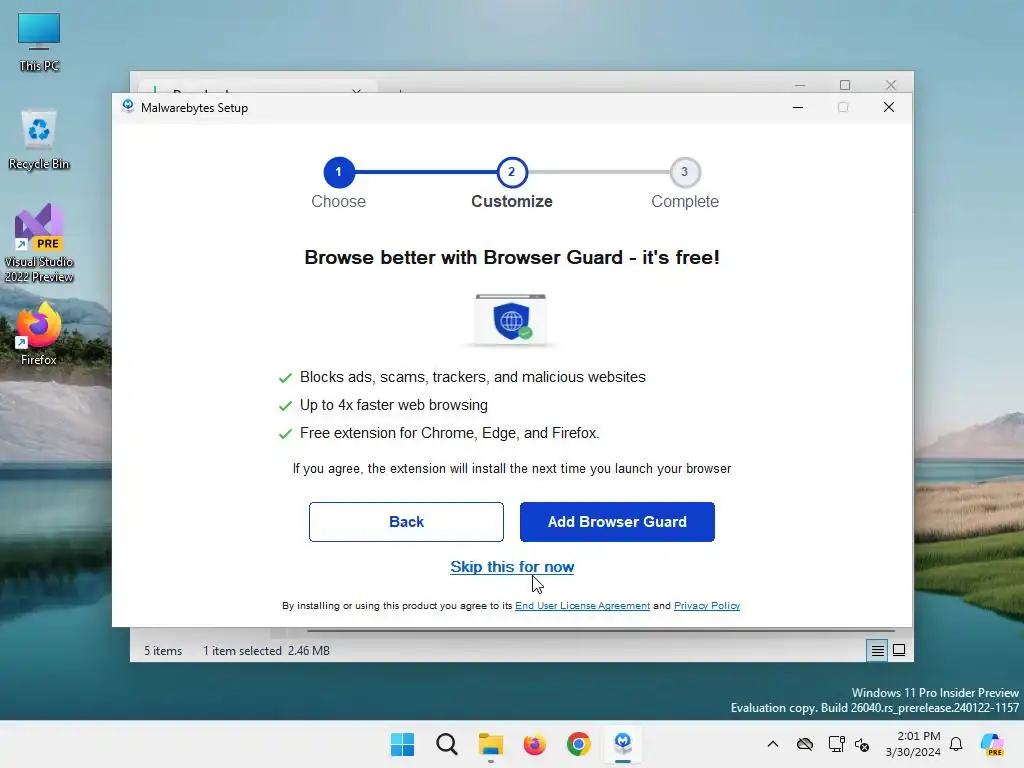Screen dimensions: 1024x768
Task: Select the Recycle Bin desktop icon
Action: pyautogui.click(x=39, y=140)
